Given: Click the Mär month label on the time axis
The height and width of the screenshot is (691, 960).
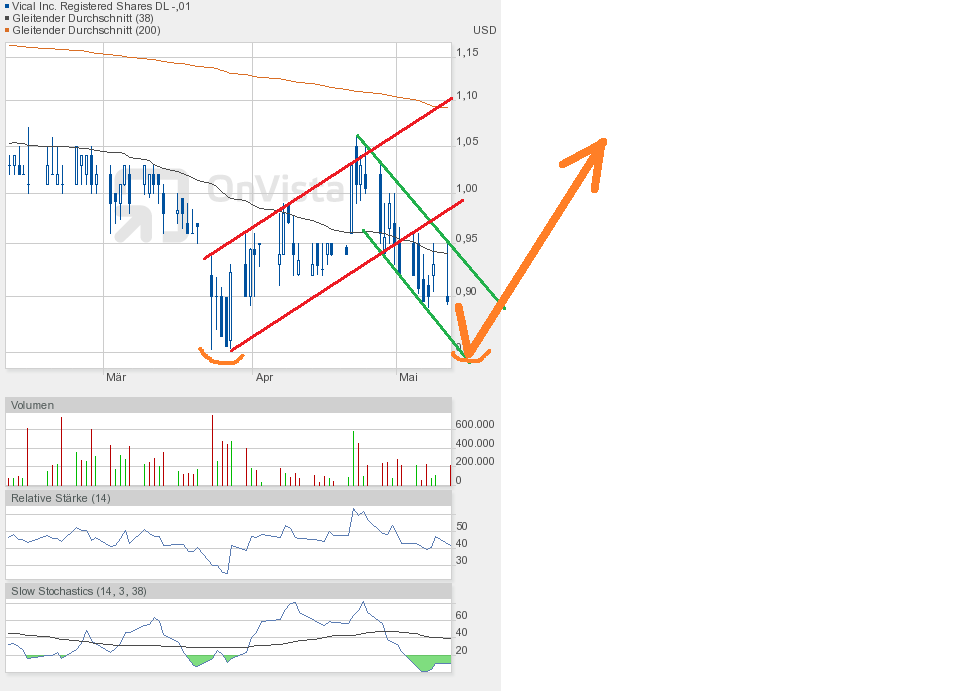Looking at the screenshot, I should pyautogui.click(x=116, y=377).
